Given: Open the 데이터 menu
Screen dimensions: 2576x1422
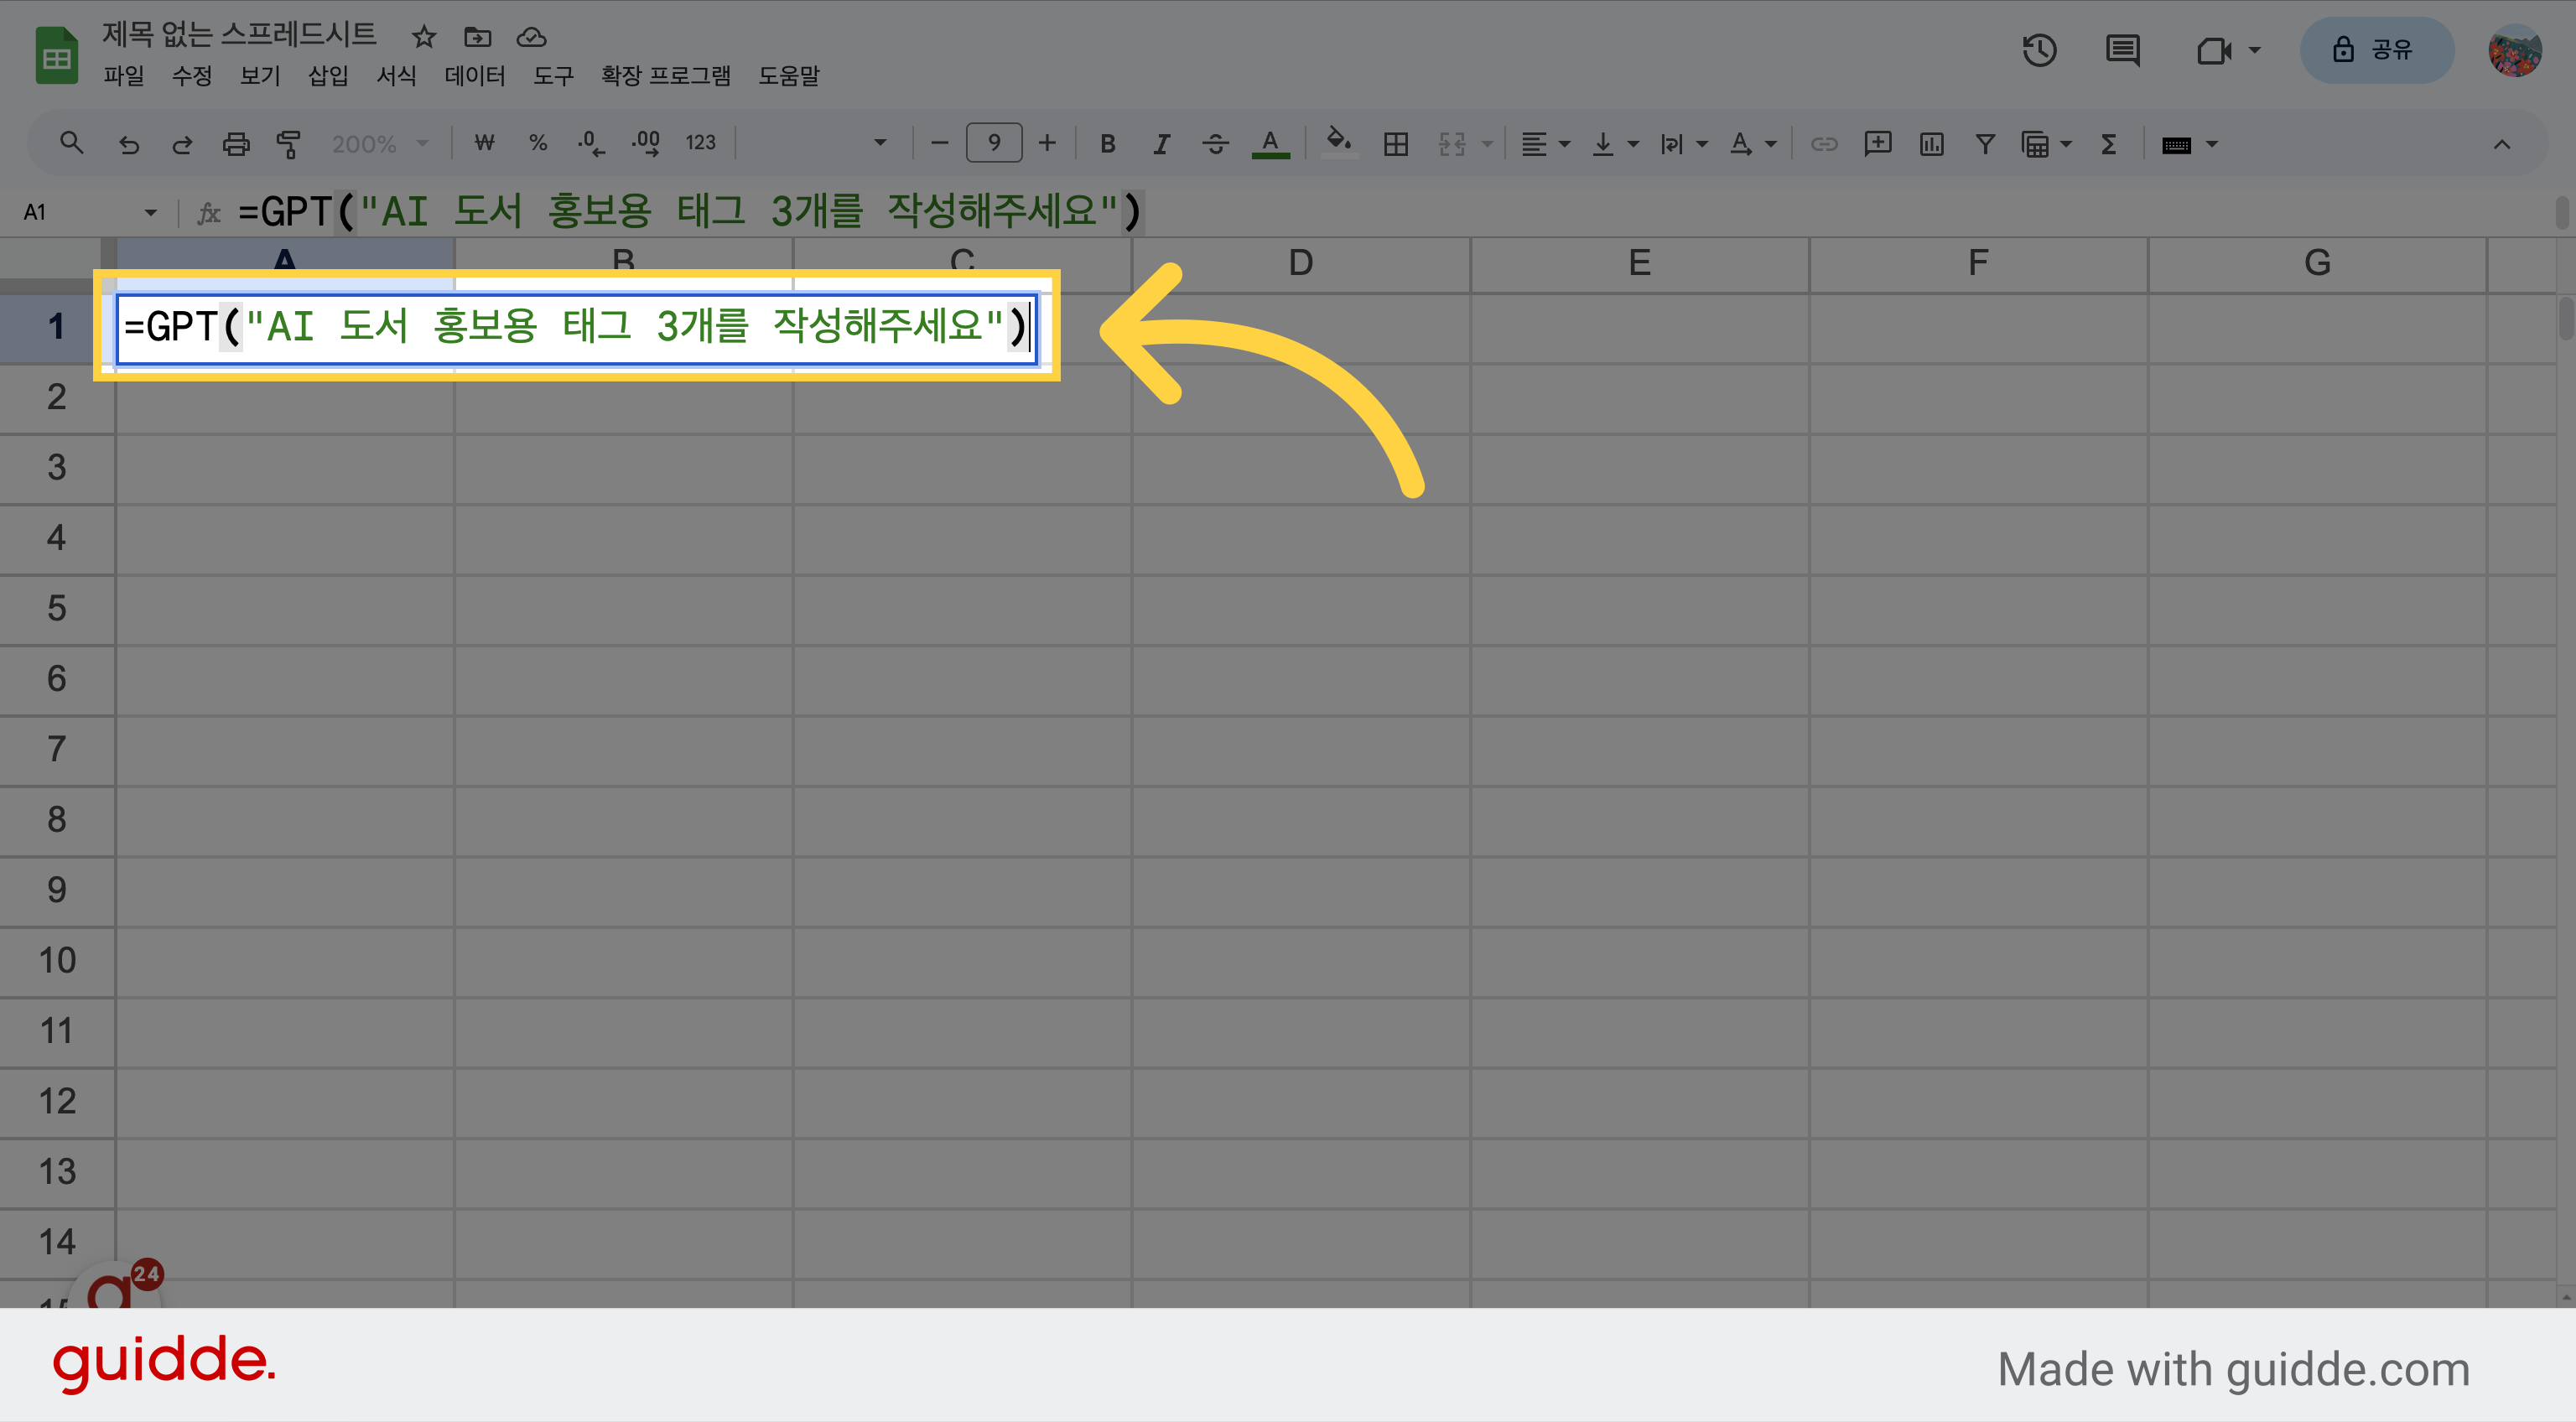Looking at the screenshot, I should coord(475,76).
